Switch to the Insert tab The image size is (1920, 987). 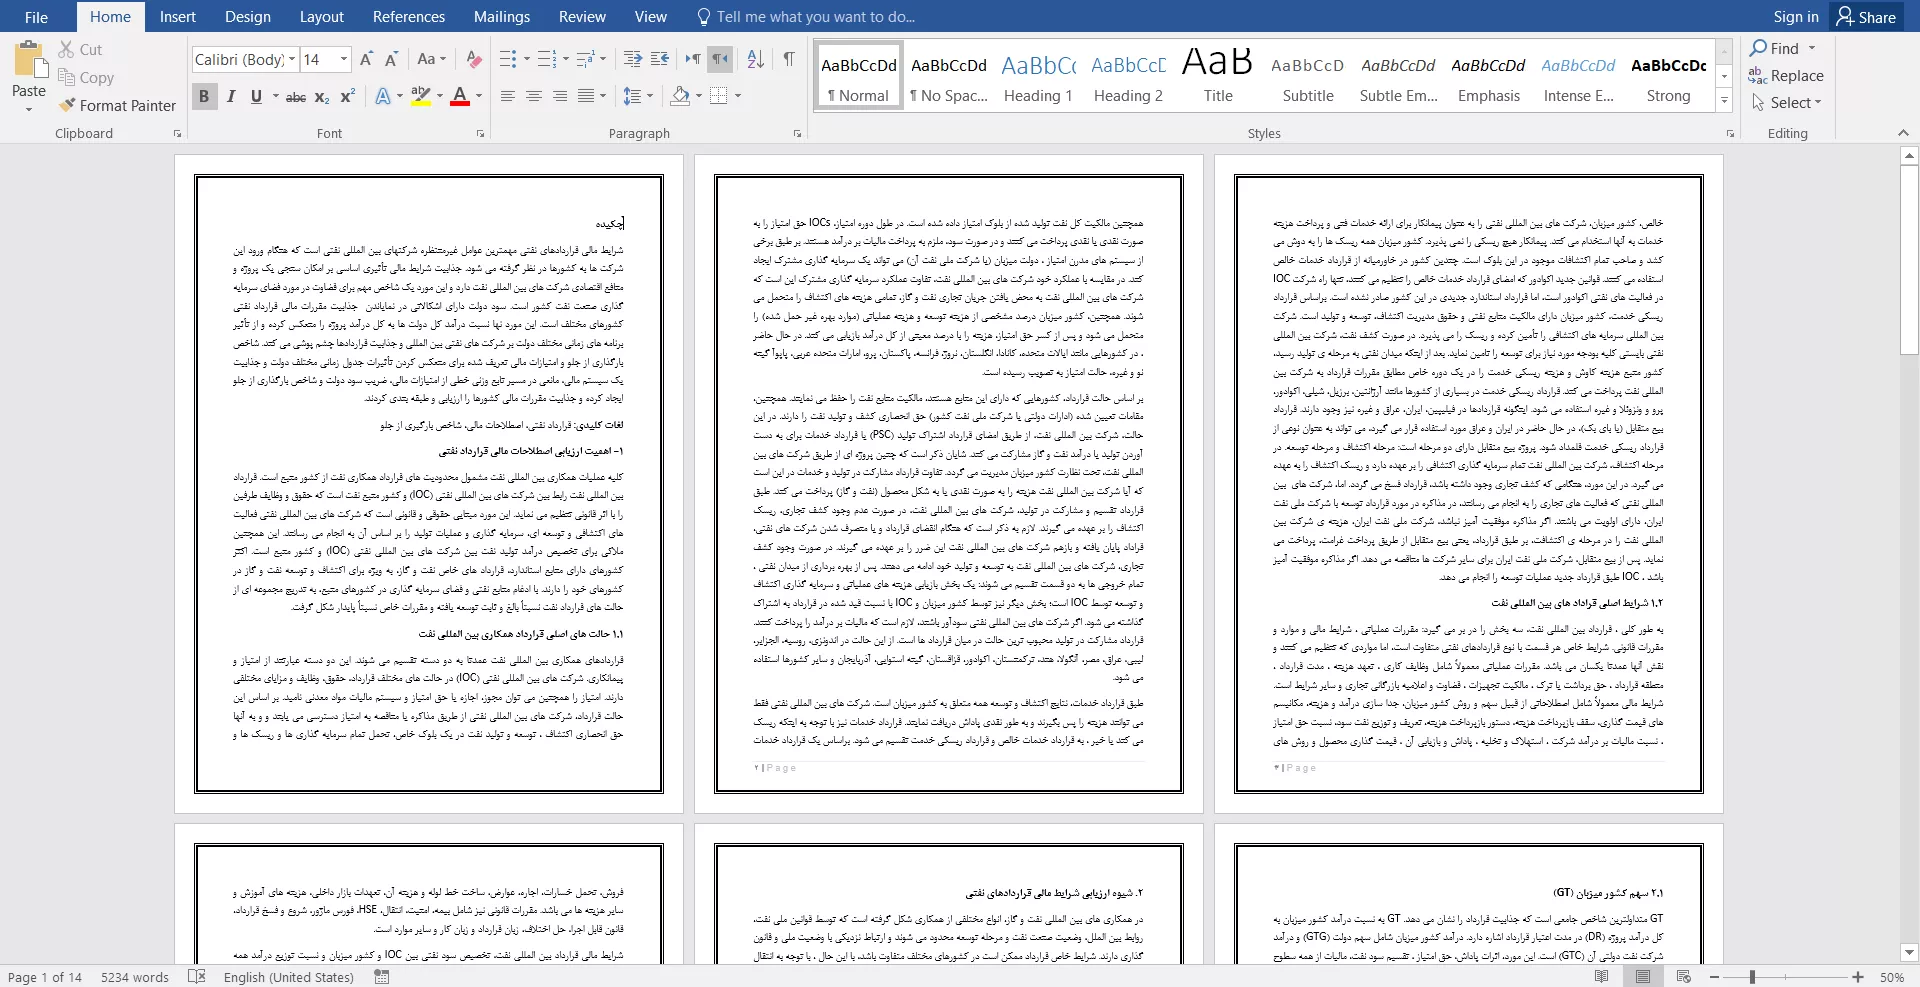pyautogui.click(x=178, y=17)
